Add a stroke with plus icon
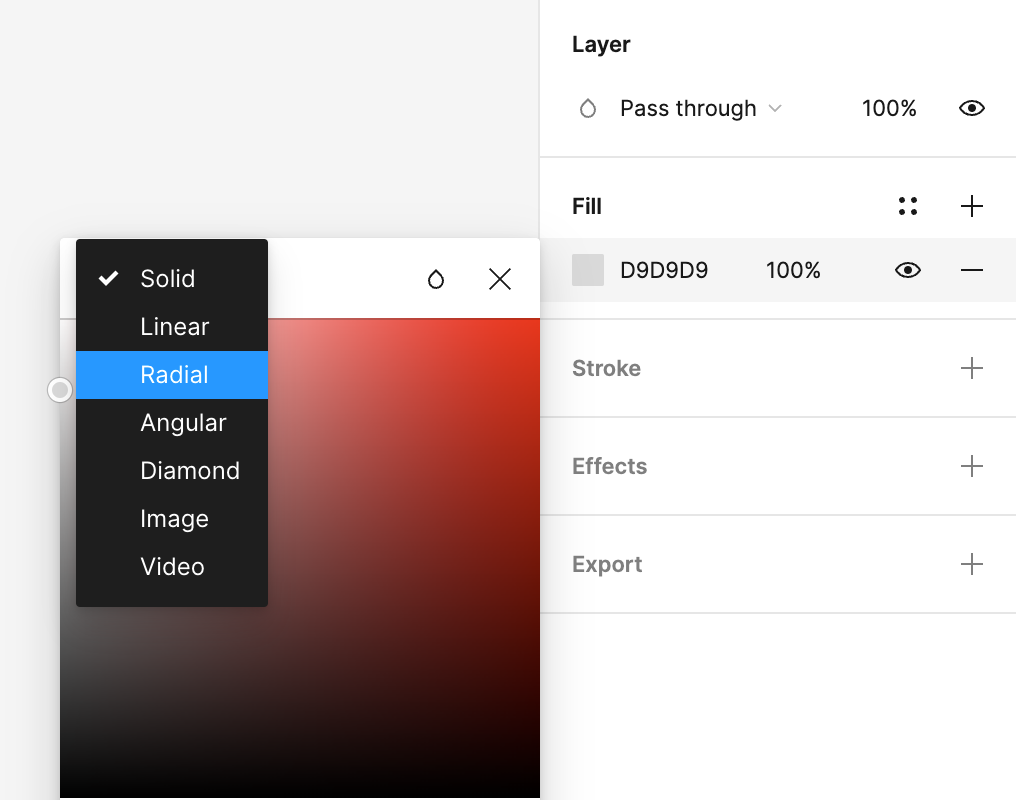 pyautogui.click(x=971, y=368)
